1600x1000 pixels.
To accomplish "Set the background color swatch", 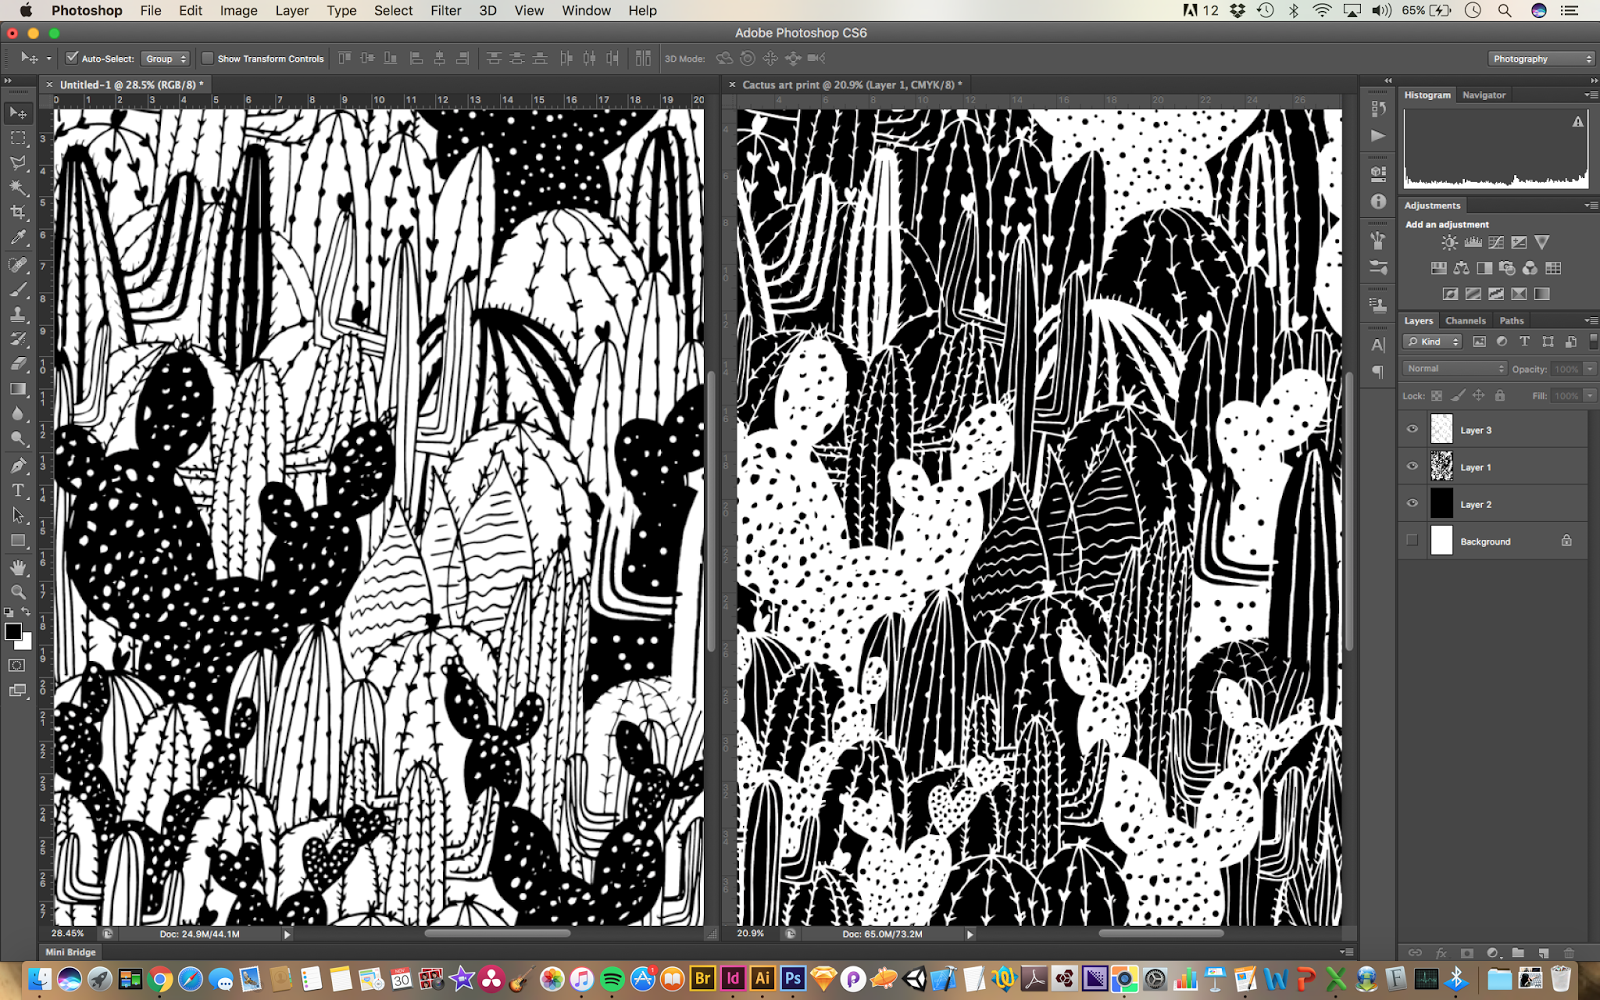I will tap(25, 643).
